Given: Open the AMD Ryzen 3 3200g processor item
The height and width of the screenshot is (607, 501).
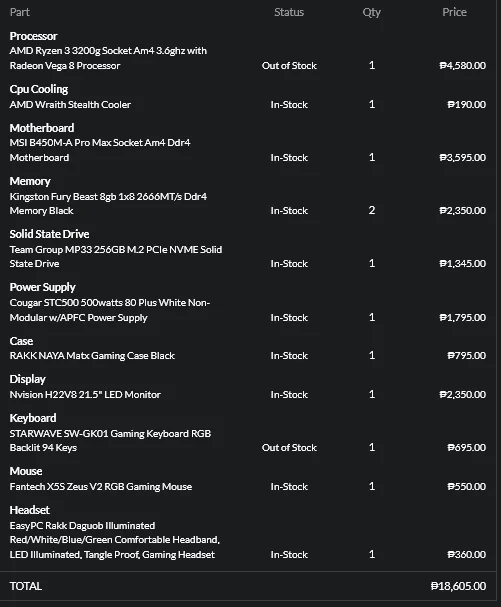Looking at the screenshot, I should (x=108, y=58).
